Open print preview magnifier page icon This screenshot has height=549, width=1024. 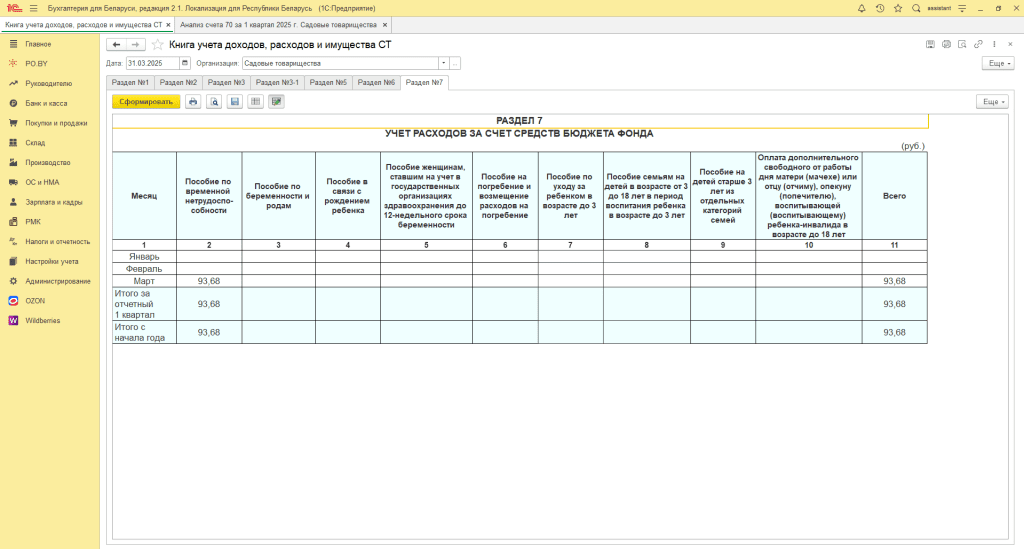pos(214,102)
